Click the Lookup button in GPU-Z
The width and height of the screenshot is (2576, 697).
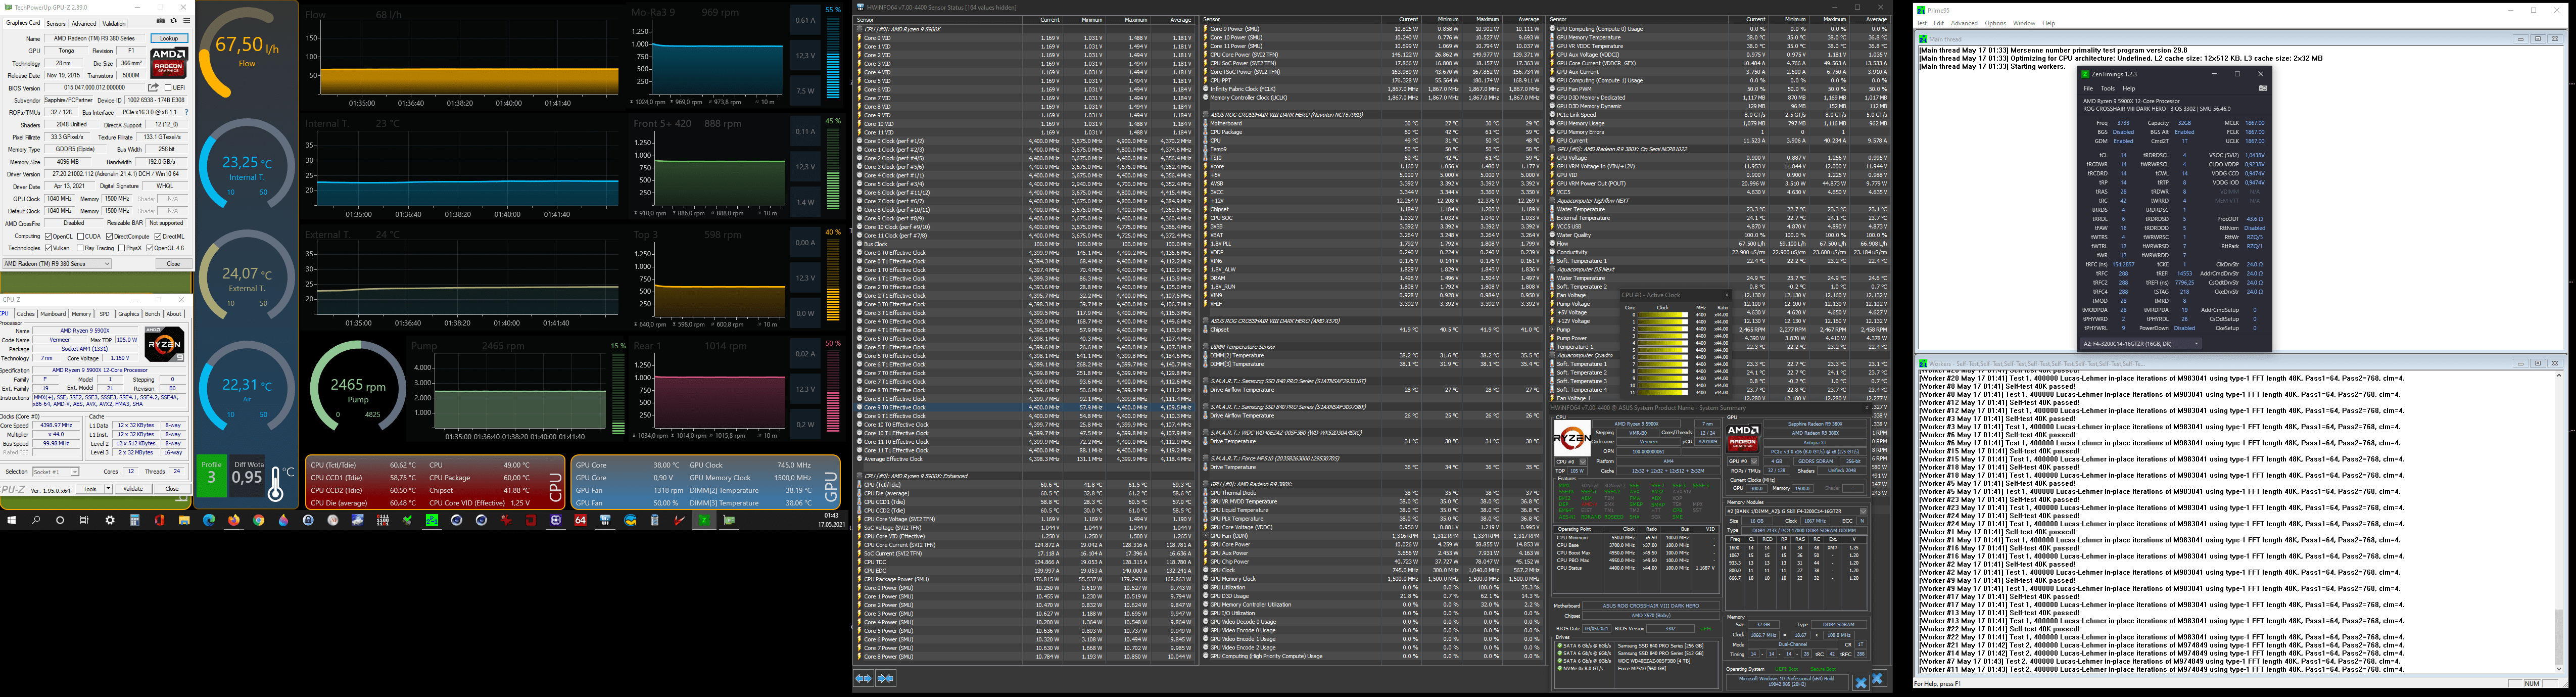(169, 38)
